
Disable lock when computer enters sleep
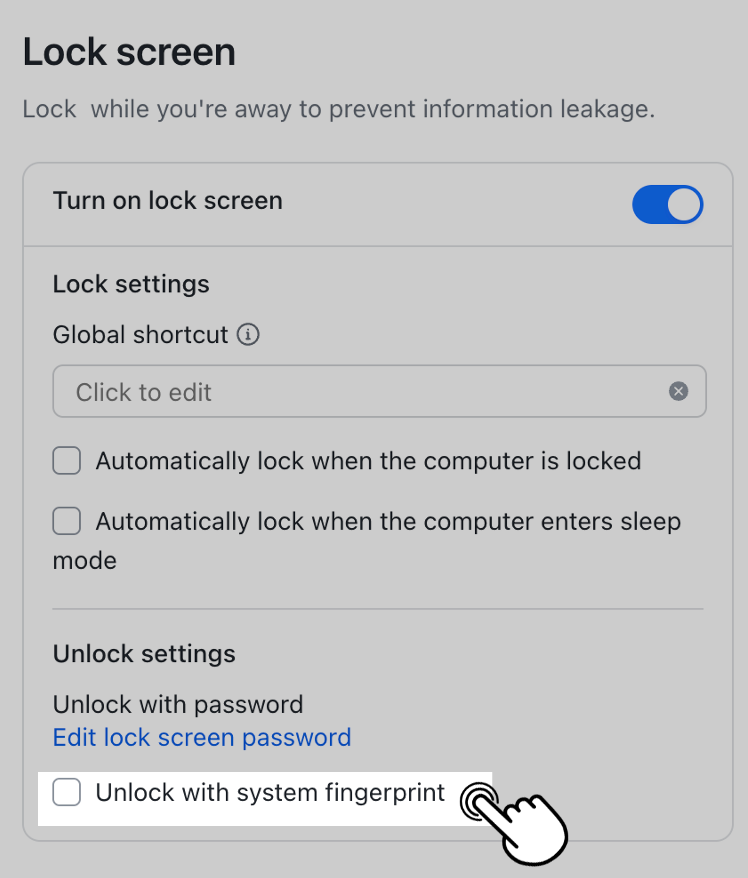point(66,520)
